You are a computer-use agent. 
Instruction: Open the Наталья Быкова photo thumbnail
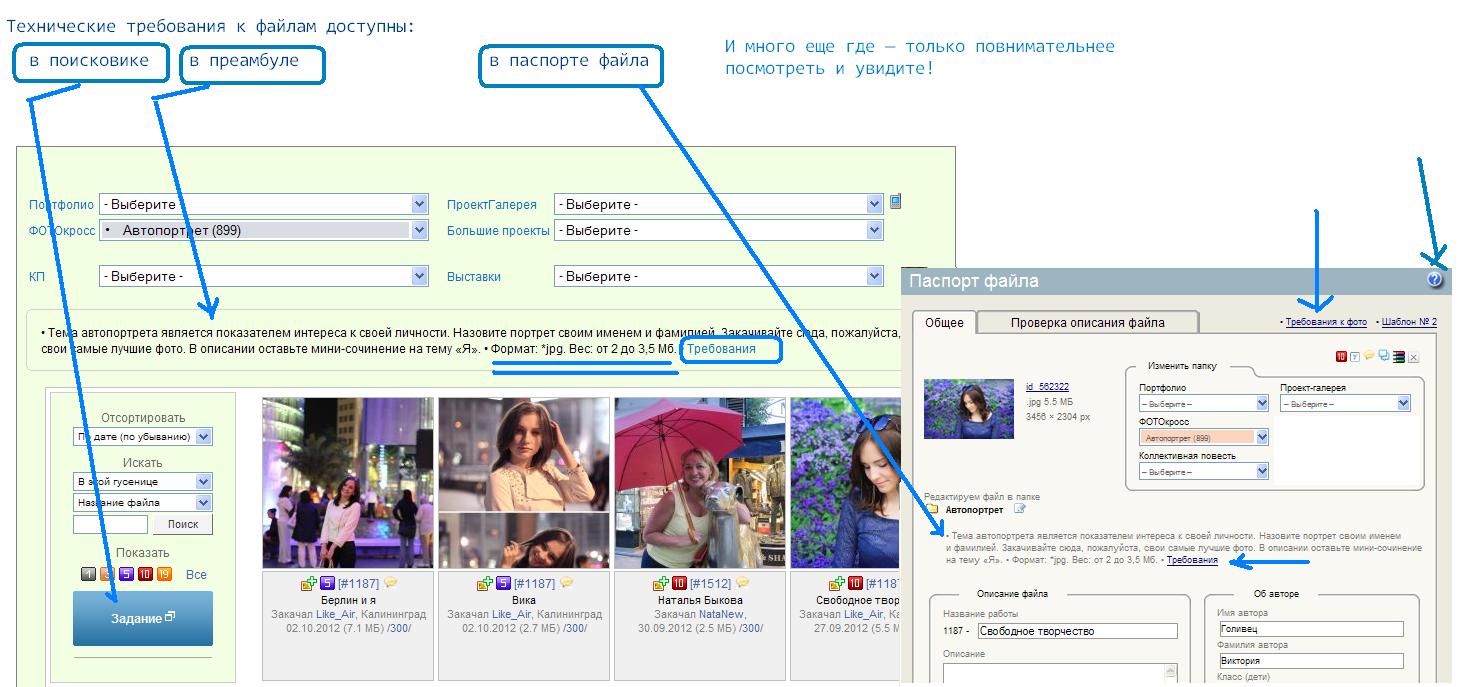tap(699, 483)
